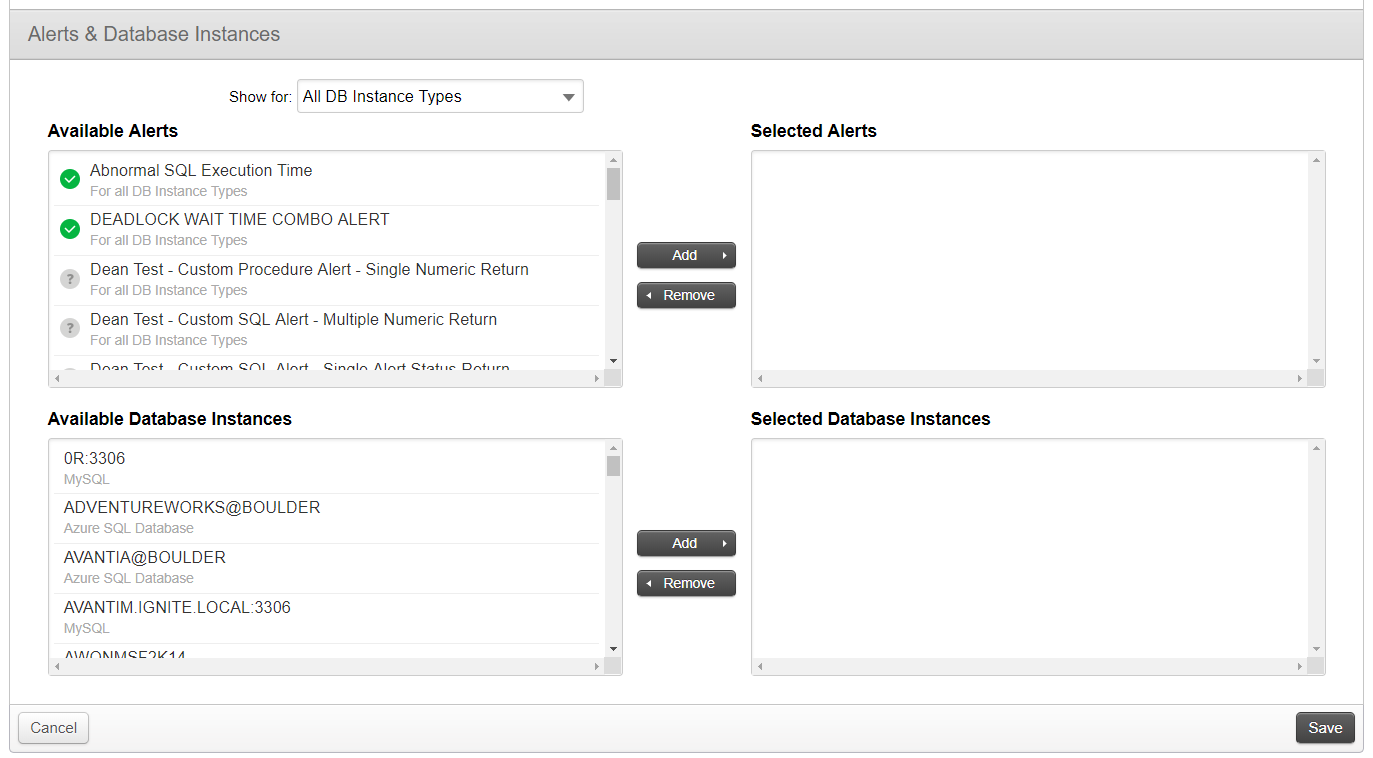Click Available Alerts vertical scrollbar down arrow
The width and height of the screenshot is (1373, 758).
point(613,361)
